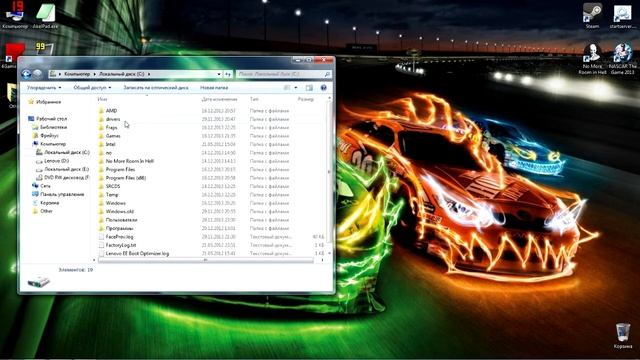Select the Windows.old folder icon

[x=101, y=211]
